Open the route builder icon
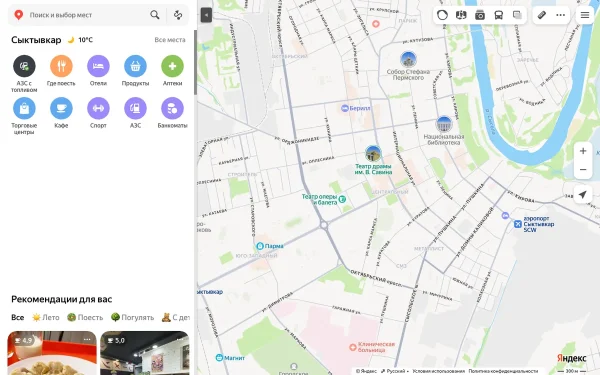Viewport: 600px width, 375px height. [x=178, y=15]
